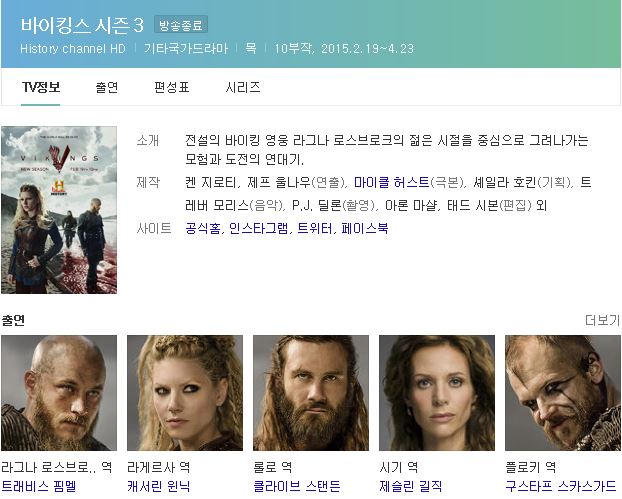Click the Vikings season 3 poster
The width and height of the screenshot is (622, 499).
[x=59, y=210]
